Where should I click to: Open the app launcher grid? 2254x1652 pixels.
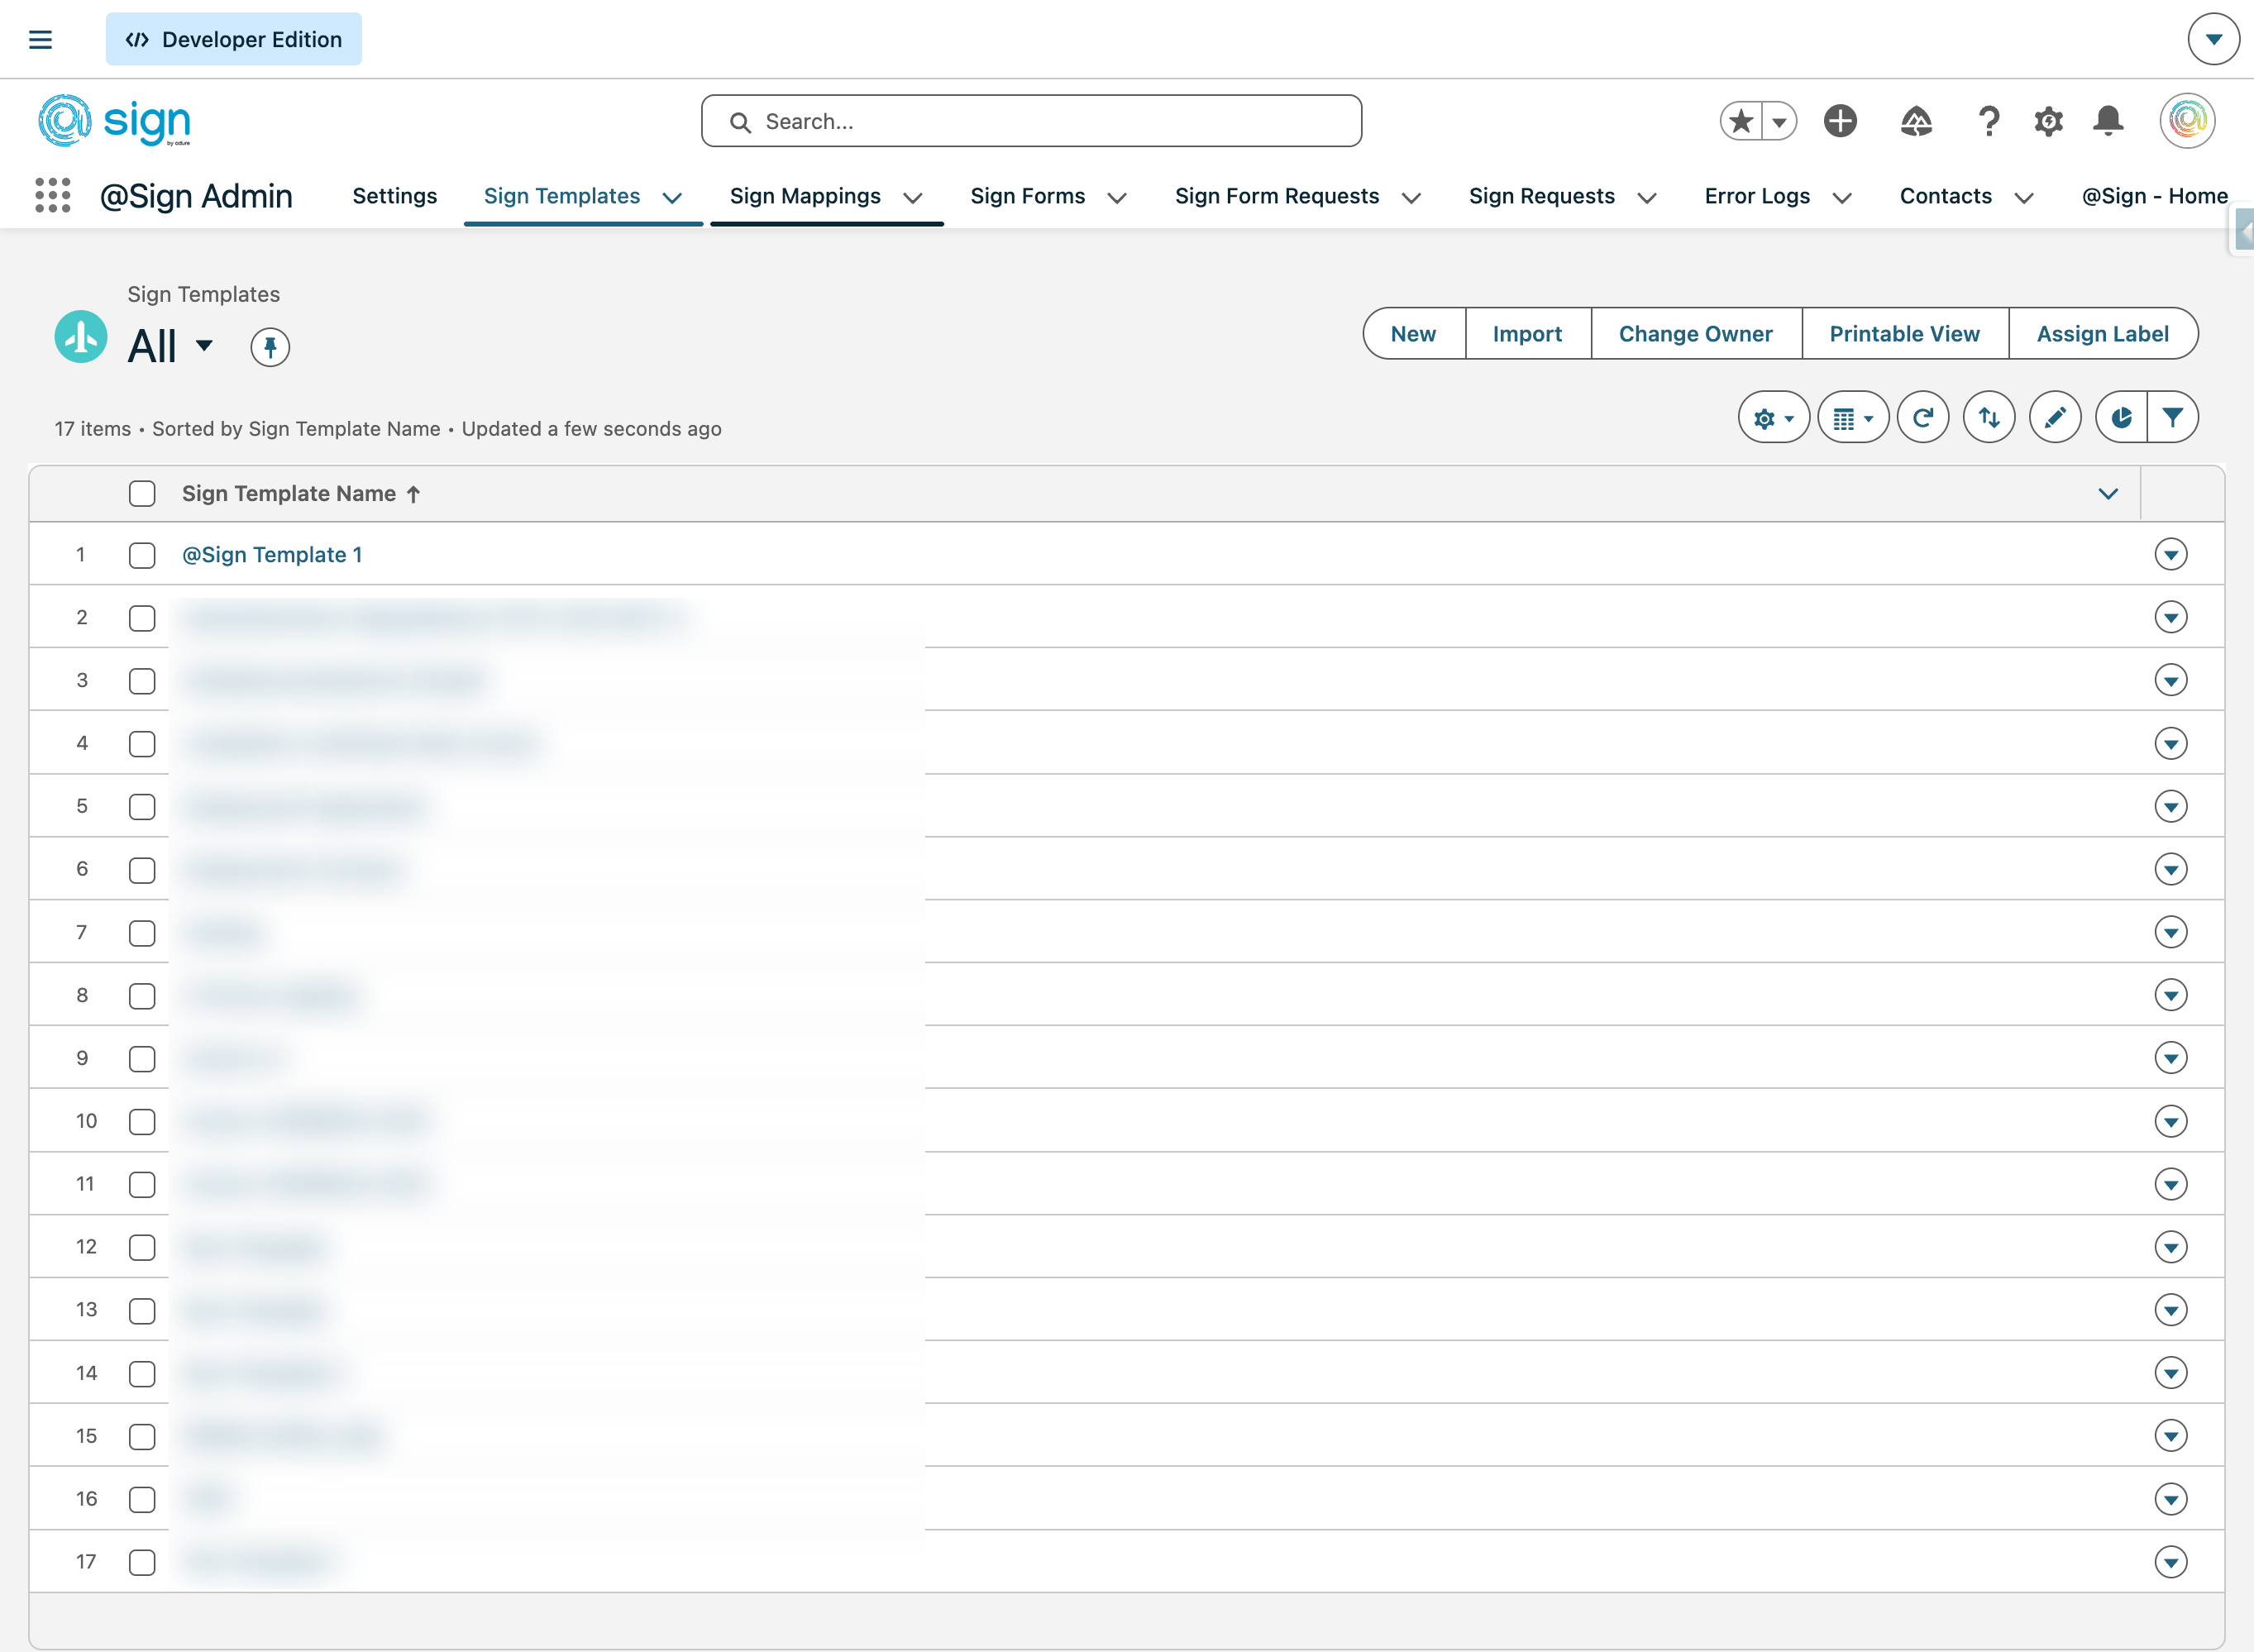click(x=53, y=196)
